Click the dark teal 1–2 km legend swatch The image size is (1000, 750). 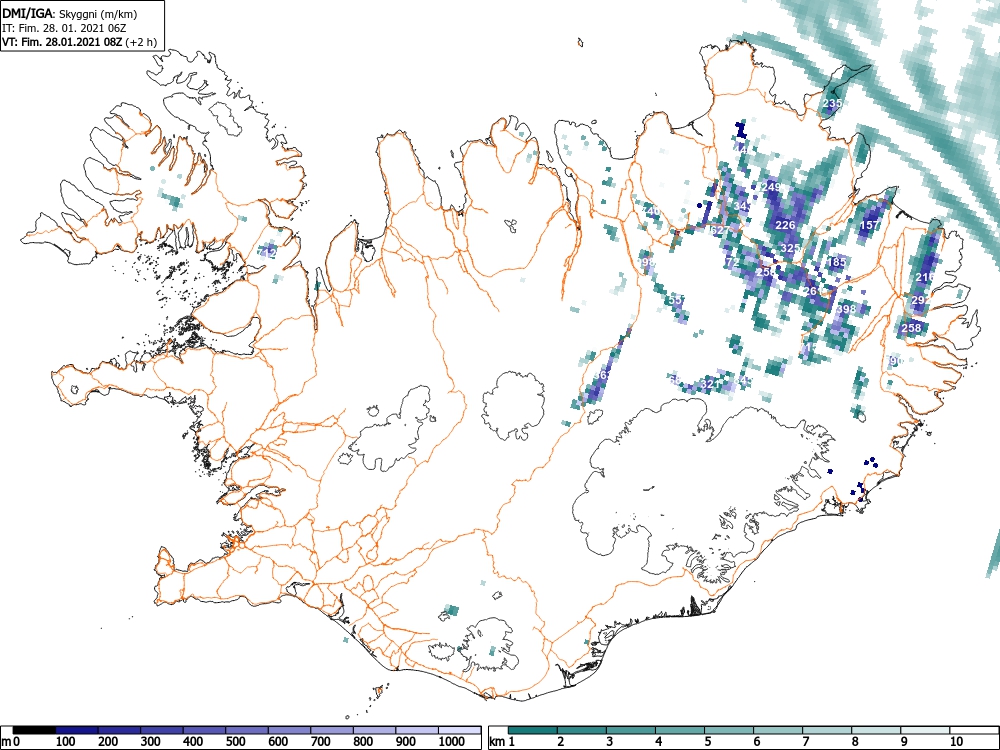tap(533, 730)
